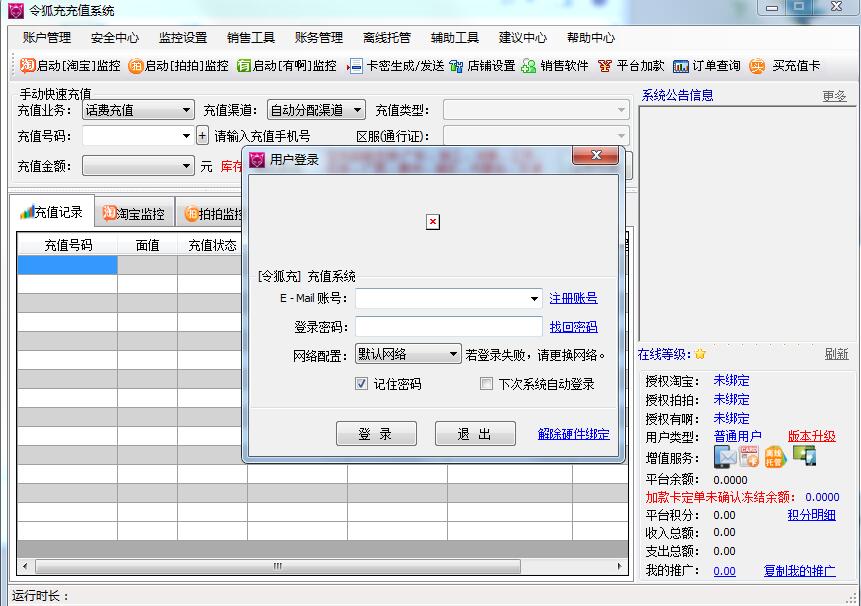
Task: Open the 注册账号 link
Action: 573,298
